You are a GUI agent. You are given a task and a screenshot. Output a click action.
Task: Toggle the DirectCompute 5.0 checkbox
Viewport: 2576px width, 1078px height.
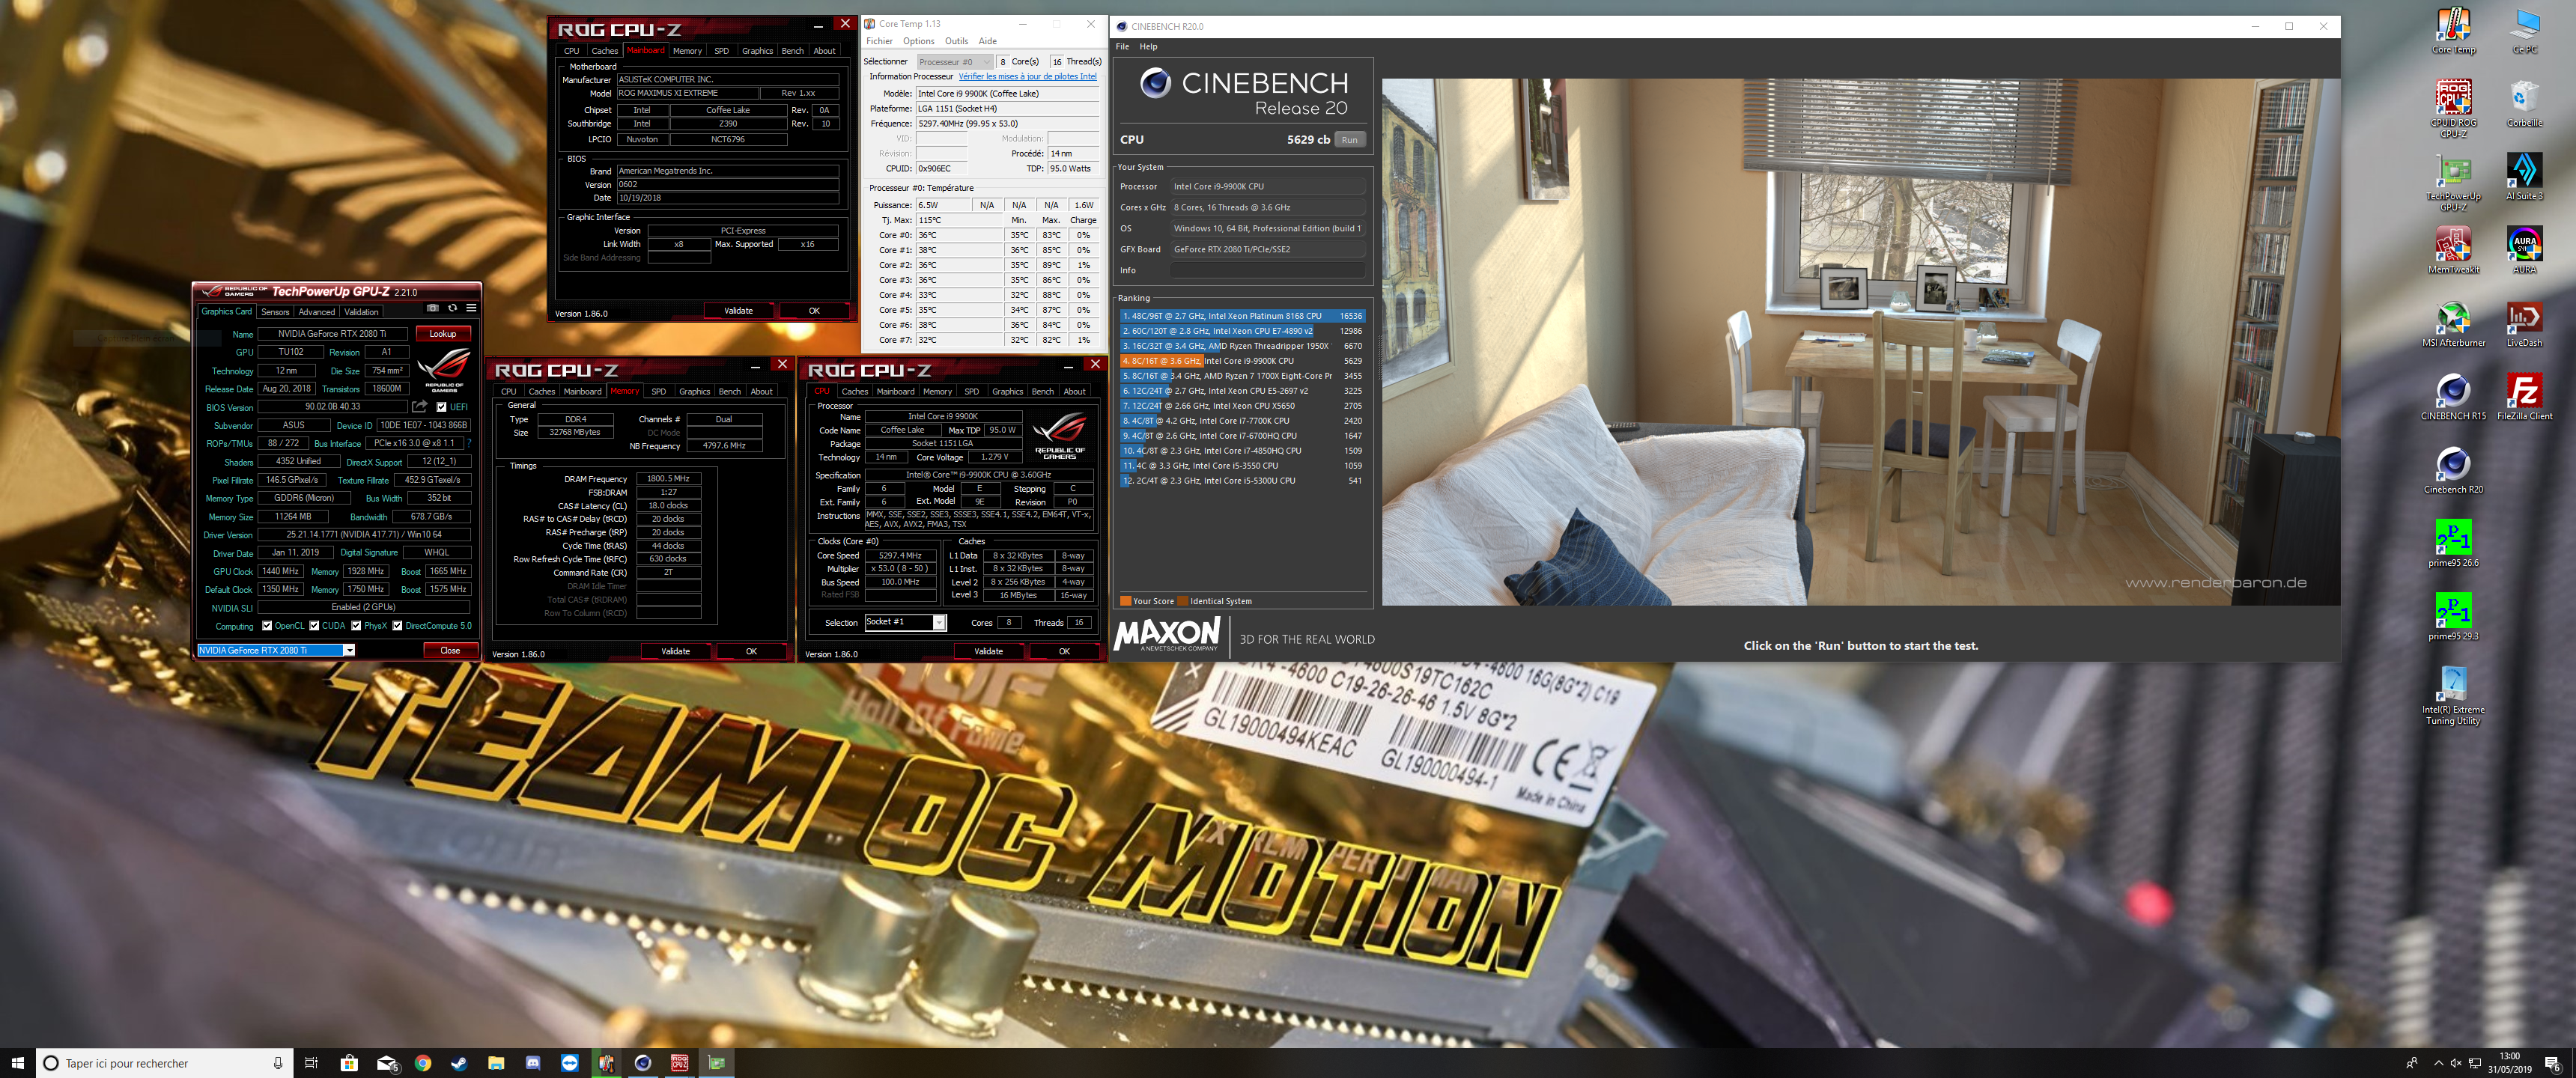397,626
